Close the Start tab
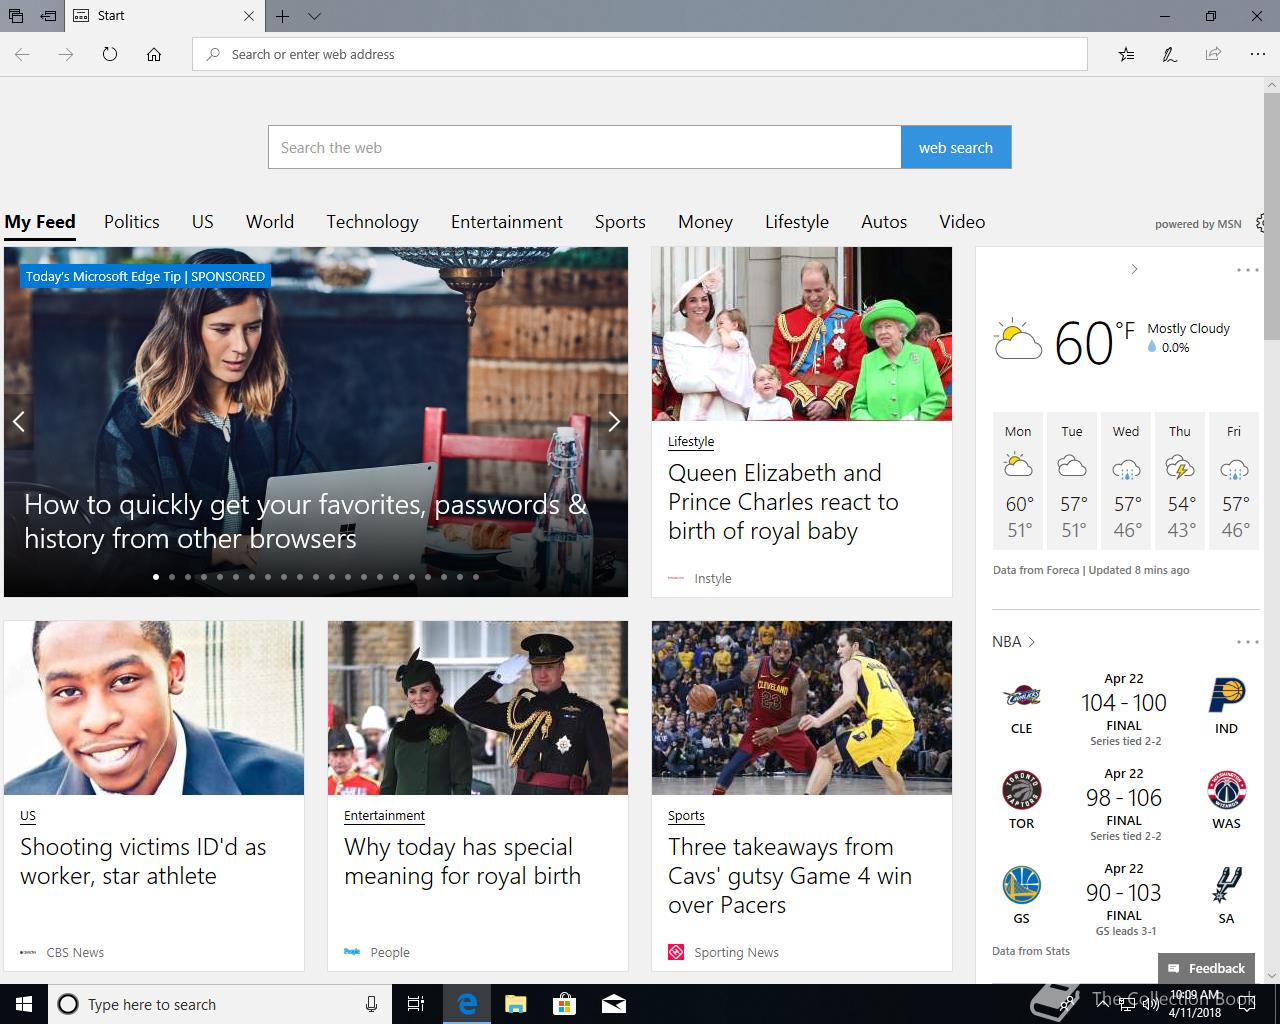 249,16
